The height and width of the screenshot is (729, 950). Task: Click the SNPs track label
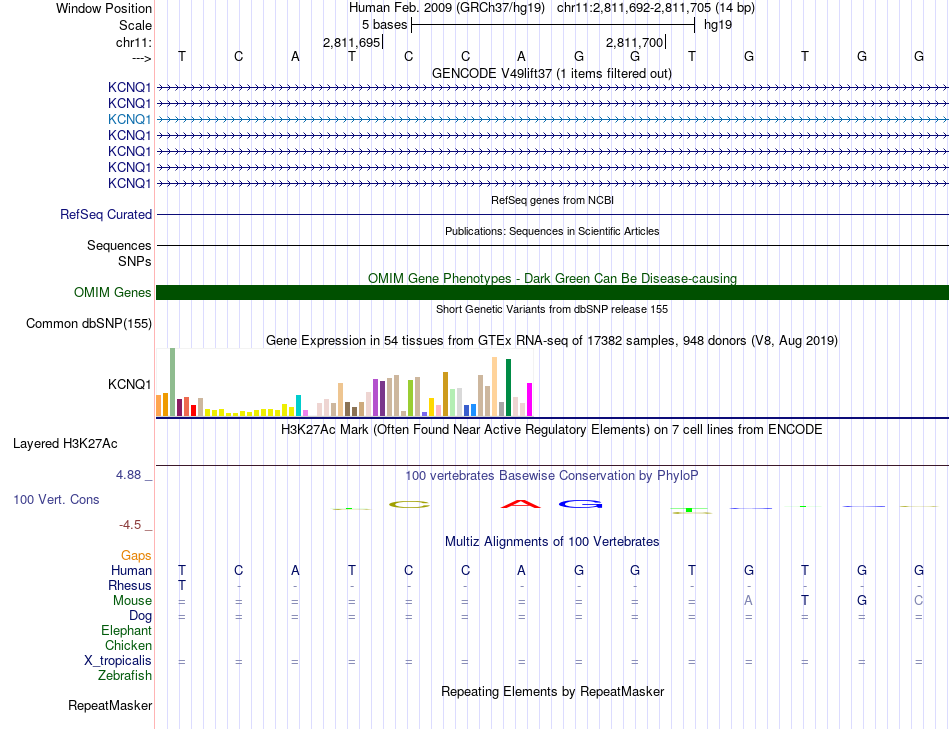[x=135, y=261]
